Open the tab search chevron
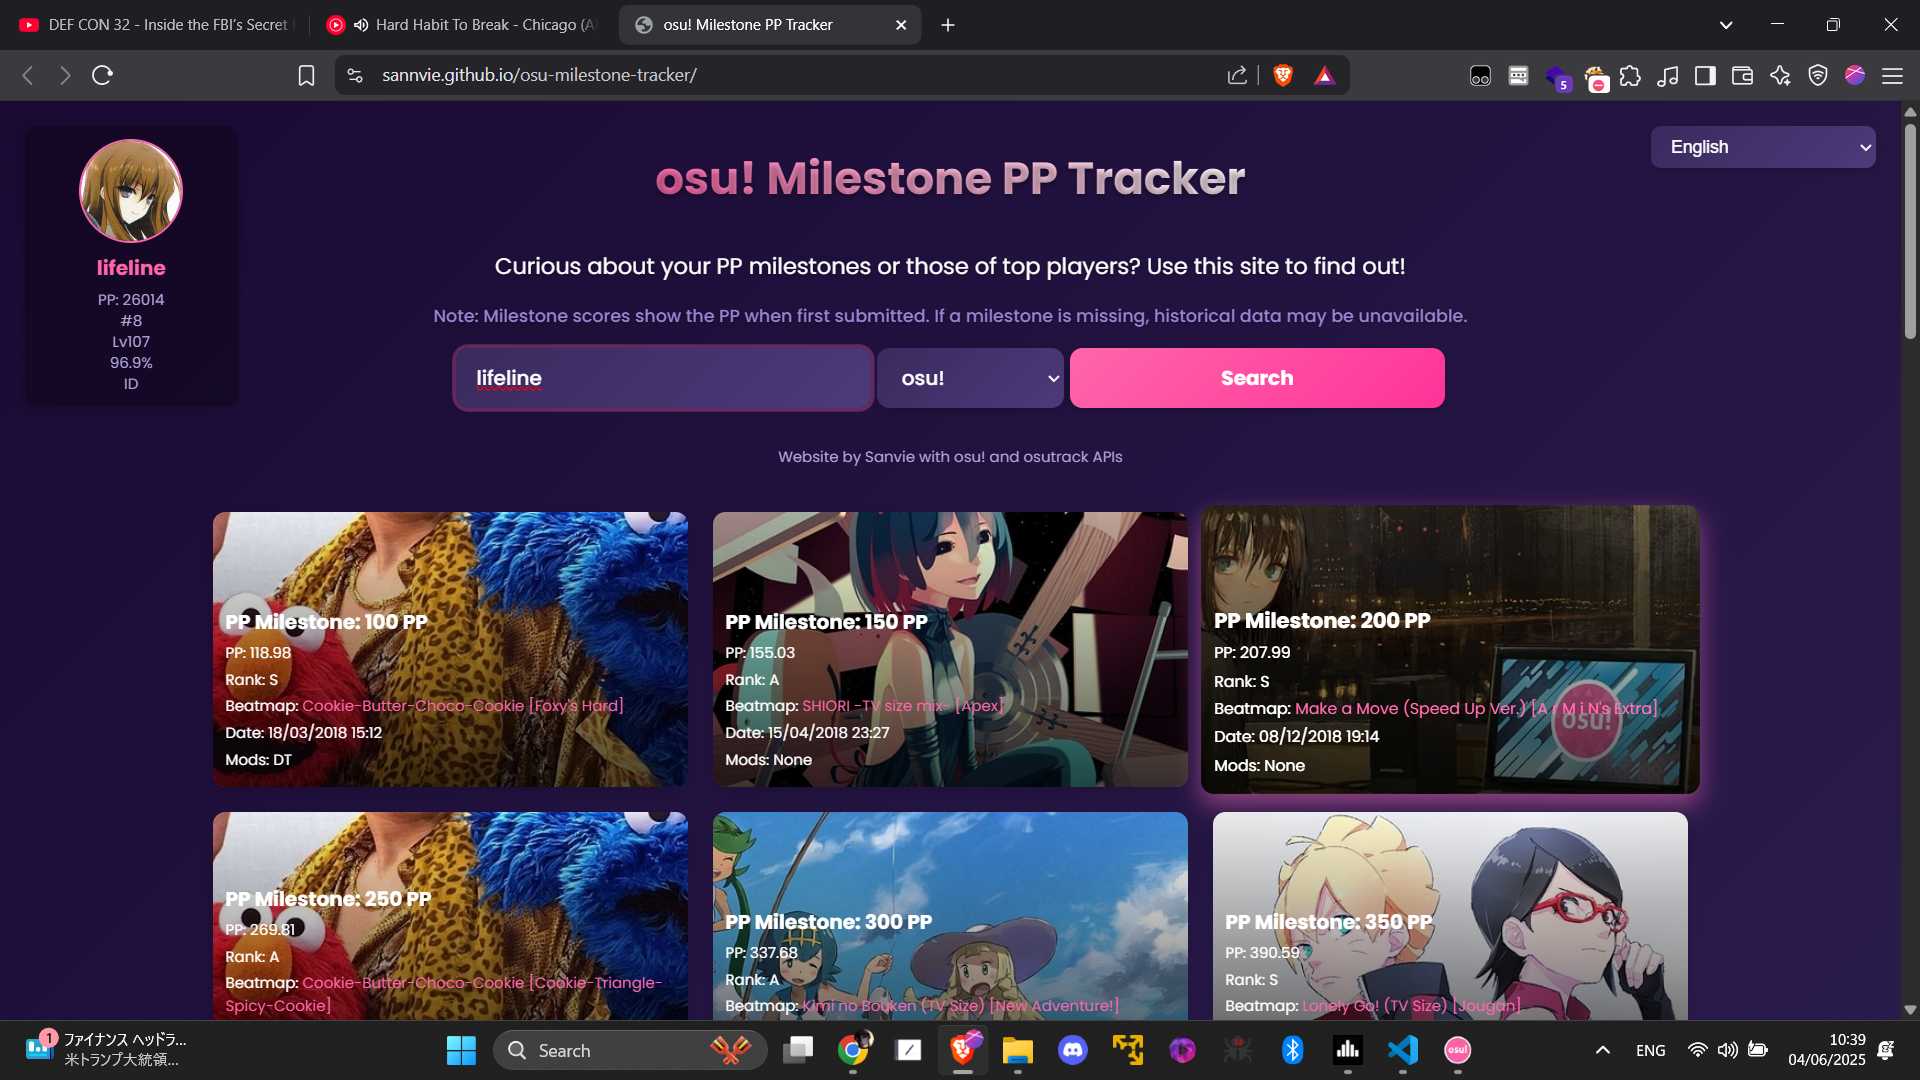 (x=1726, y=25)
